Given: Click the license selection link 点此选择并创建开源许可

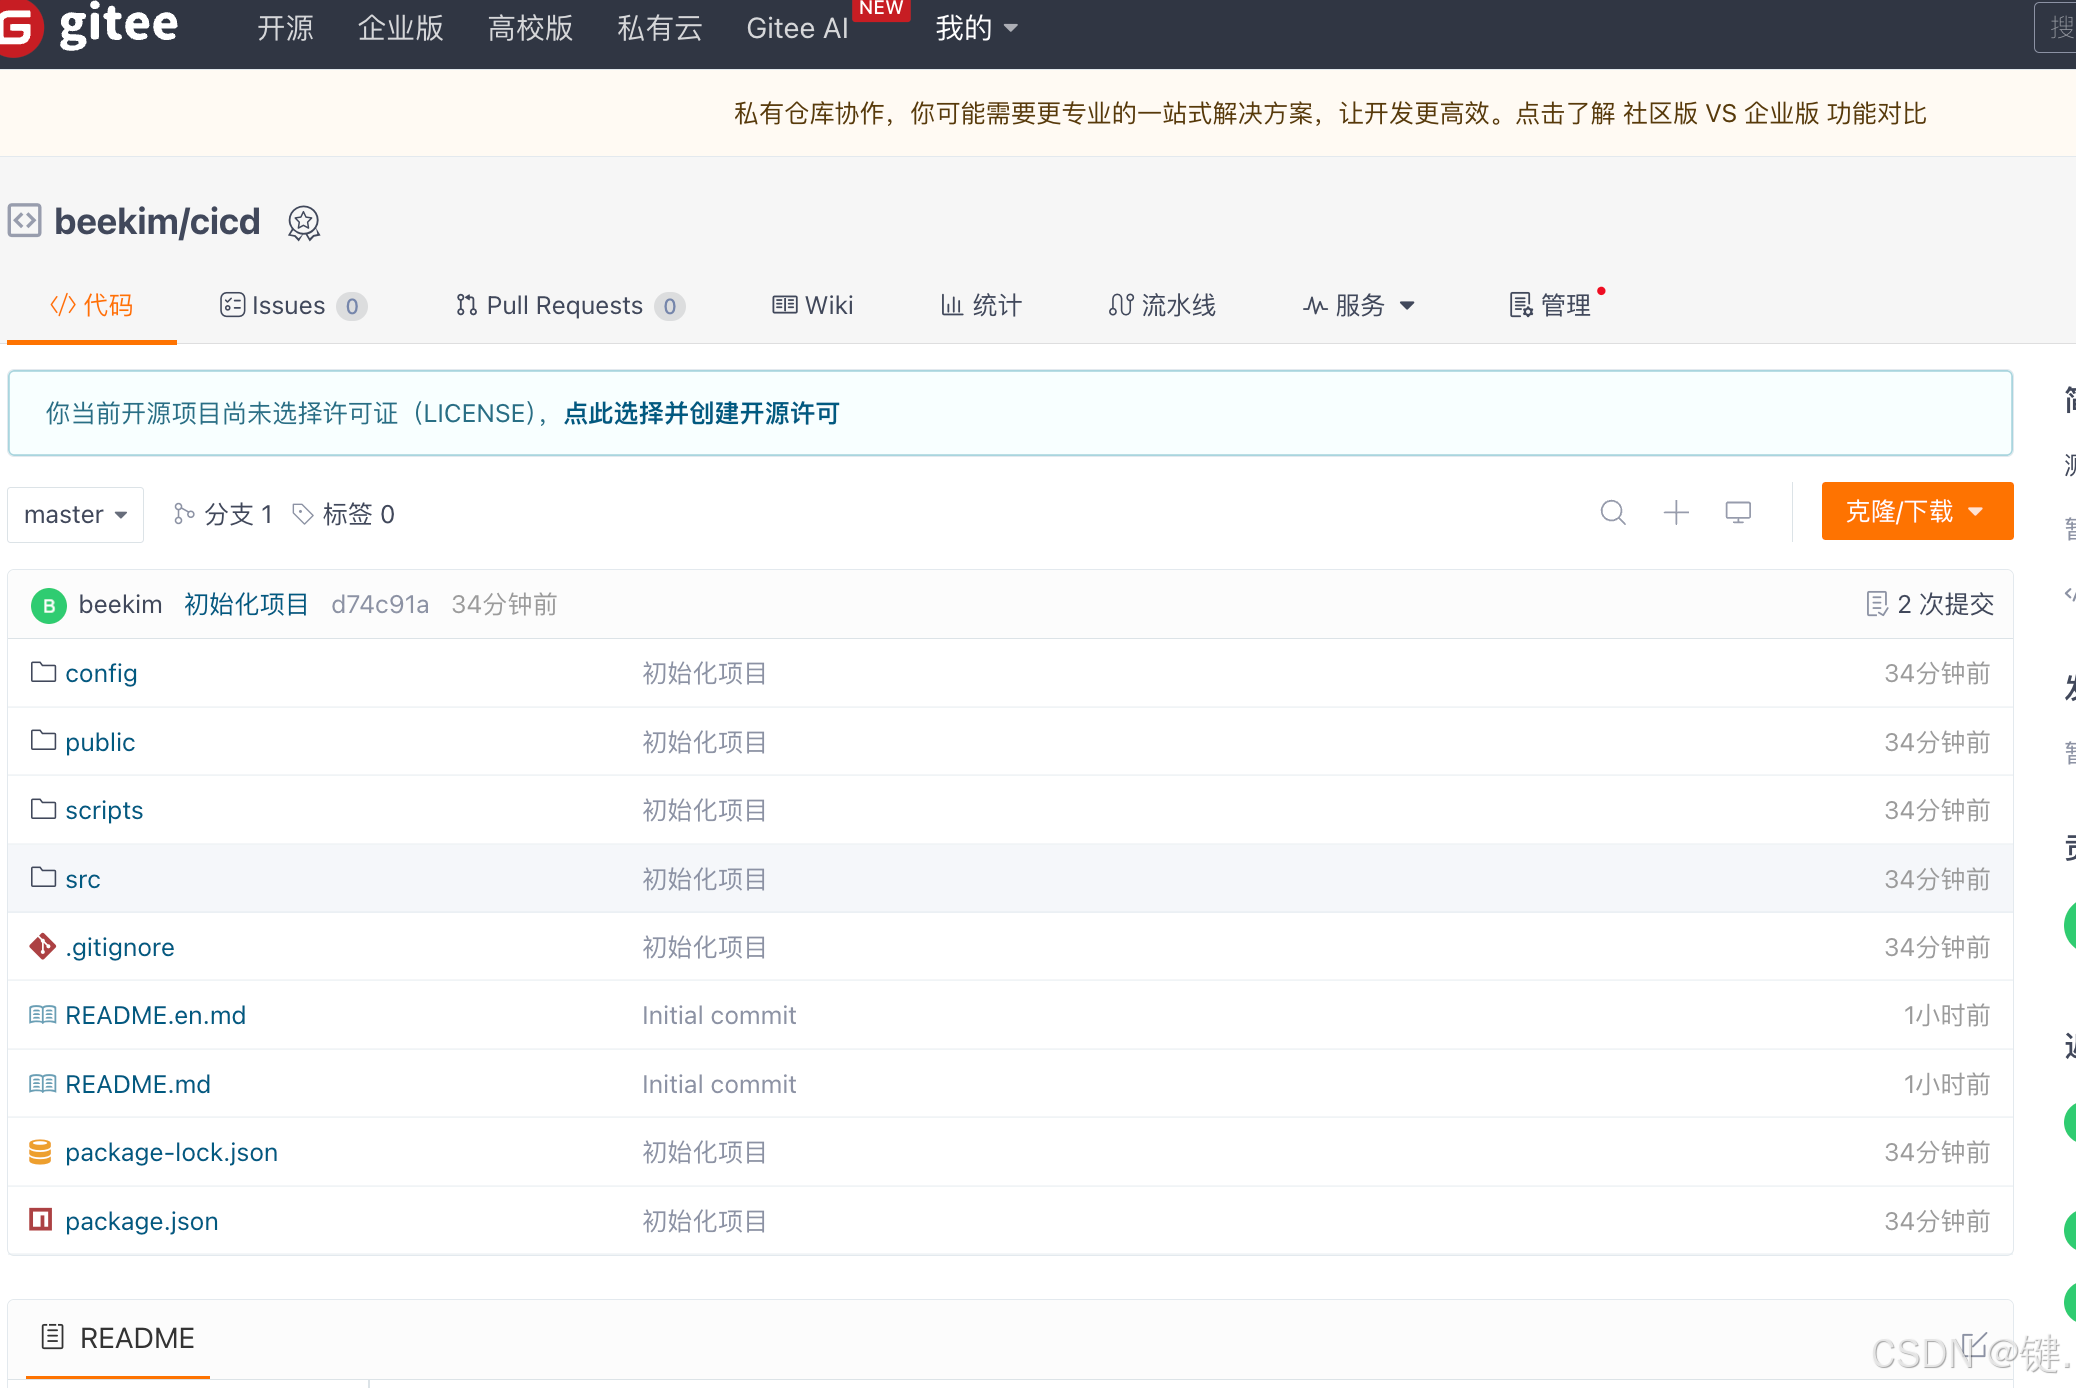Looking at the screenshot, I should coord(701,413).
